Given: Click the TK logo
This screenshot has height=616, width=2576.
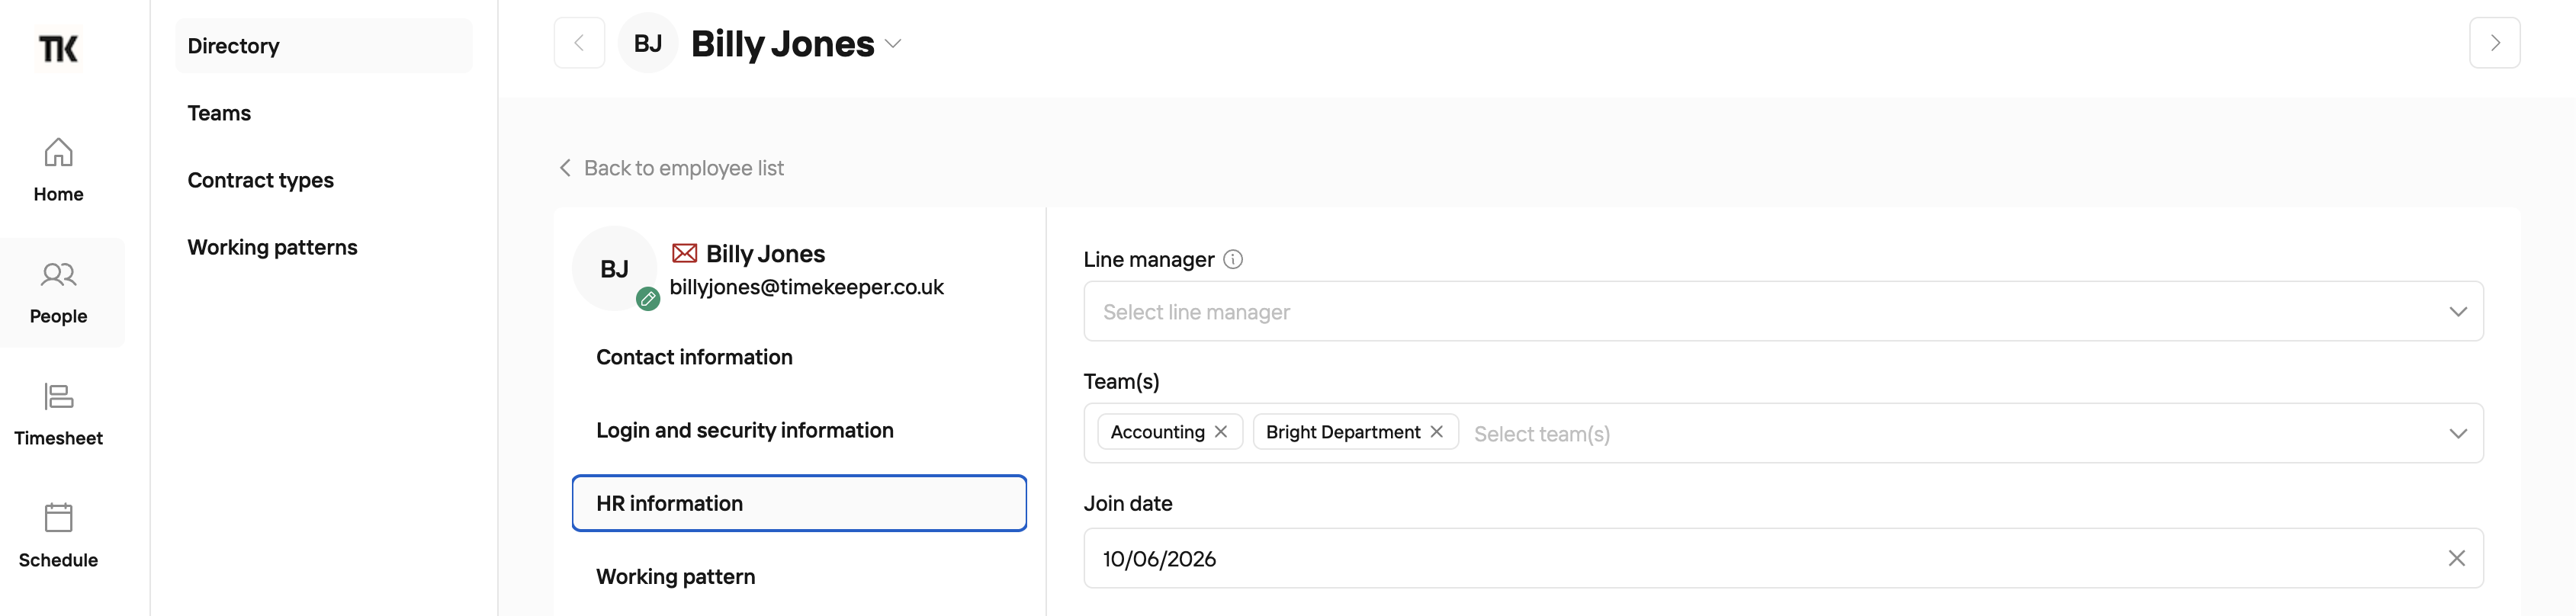Looking at the screenshot, I should [x=58, y=48].
